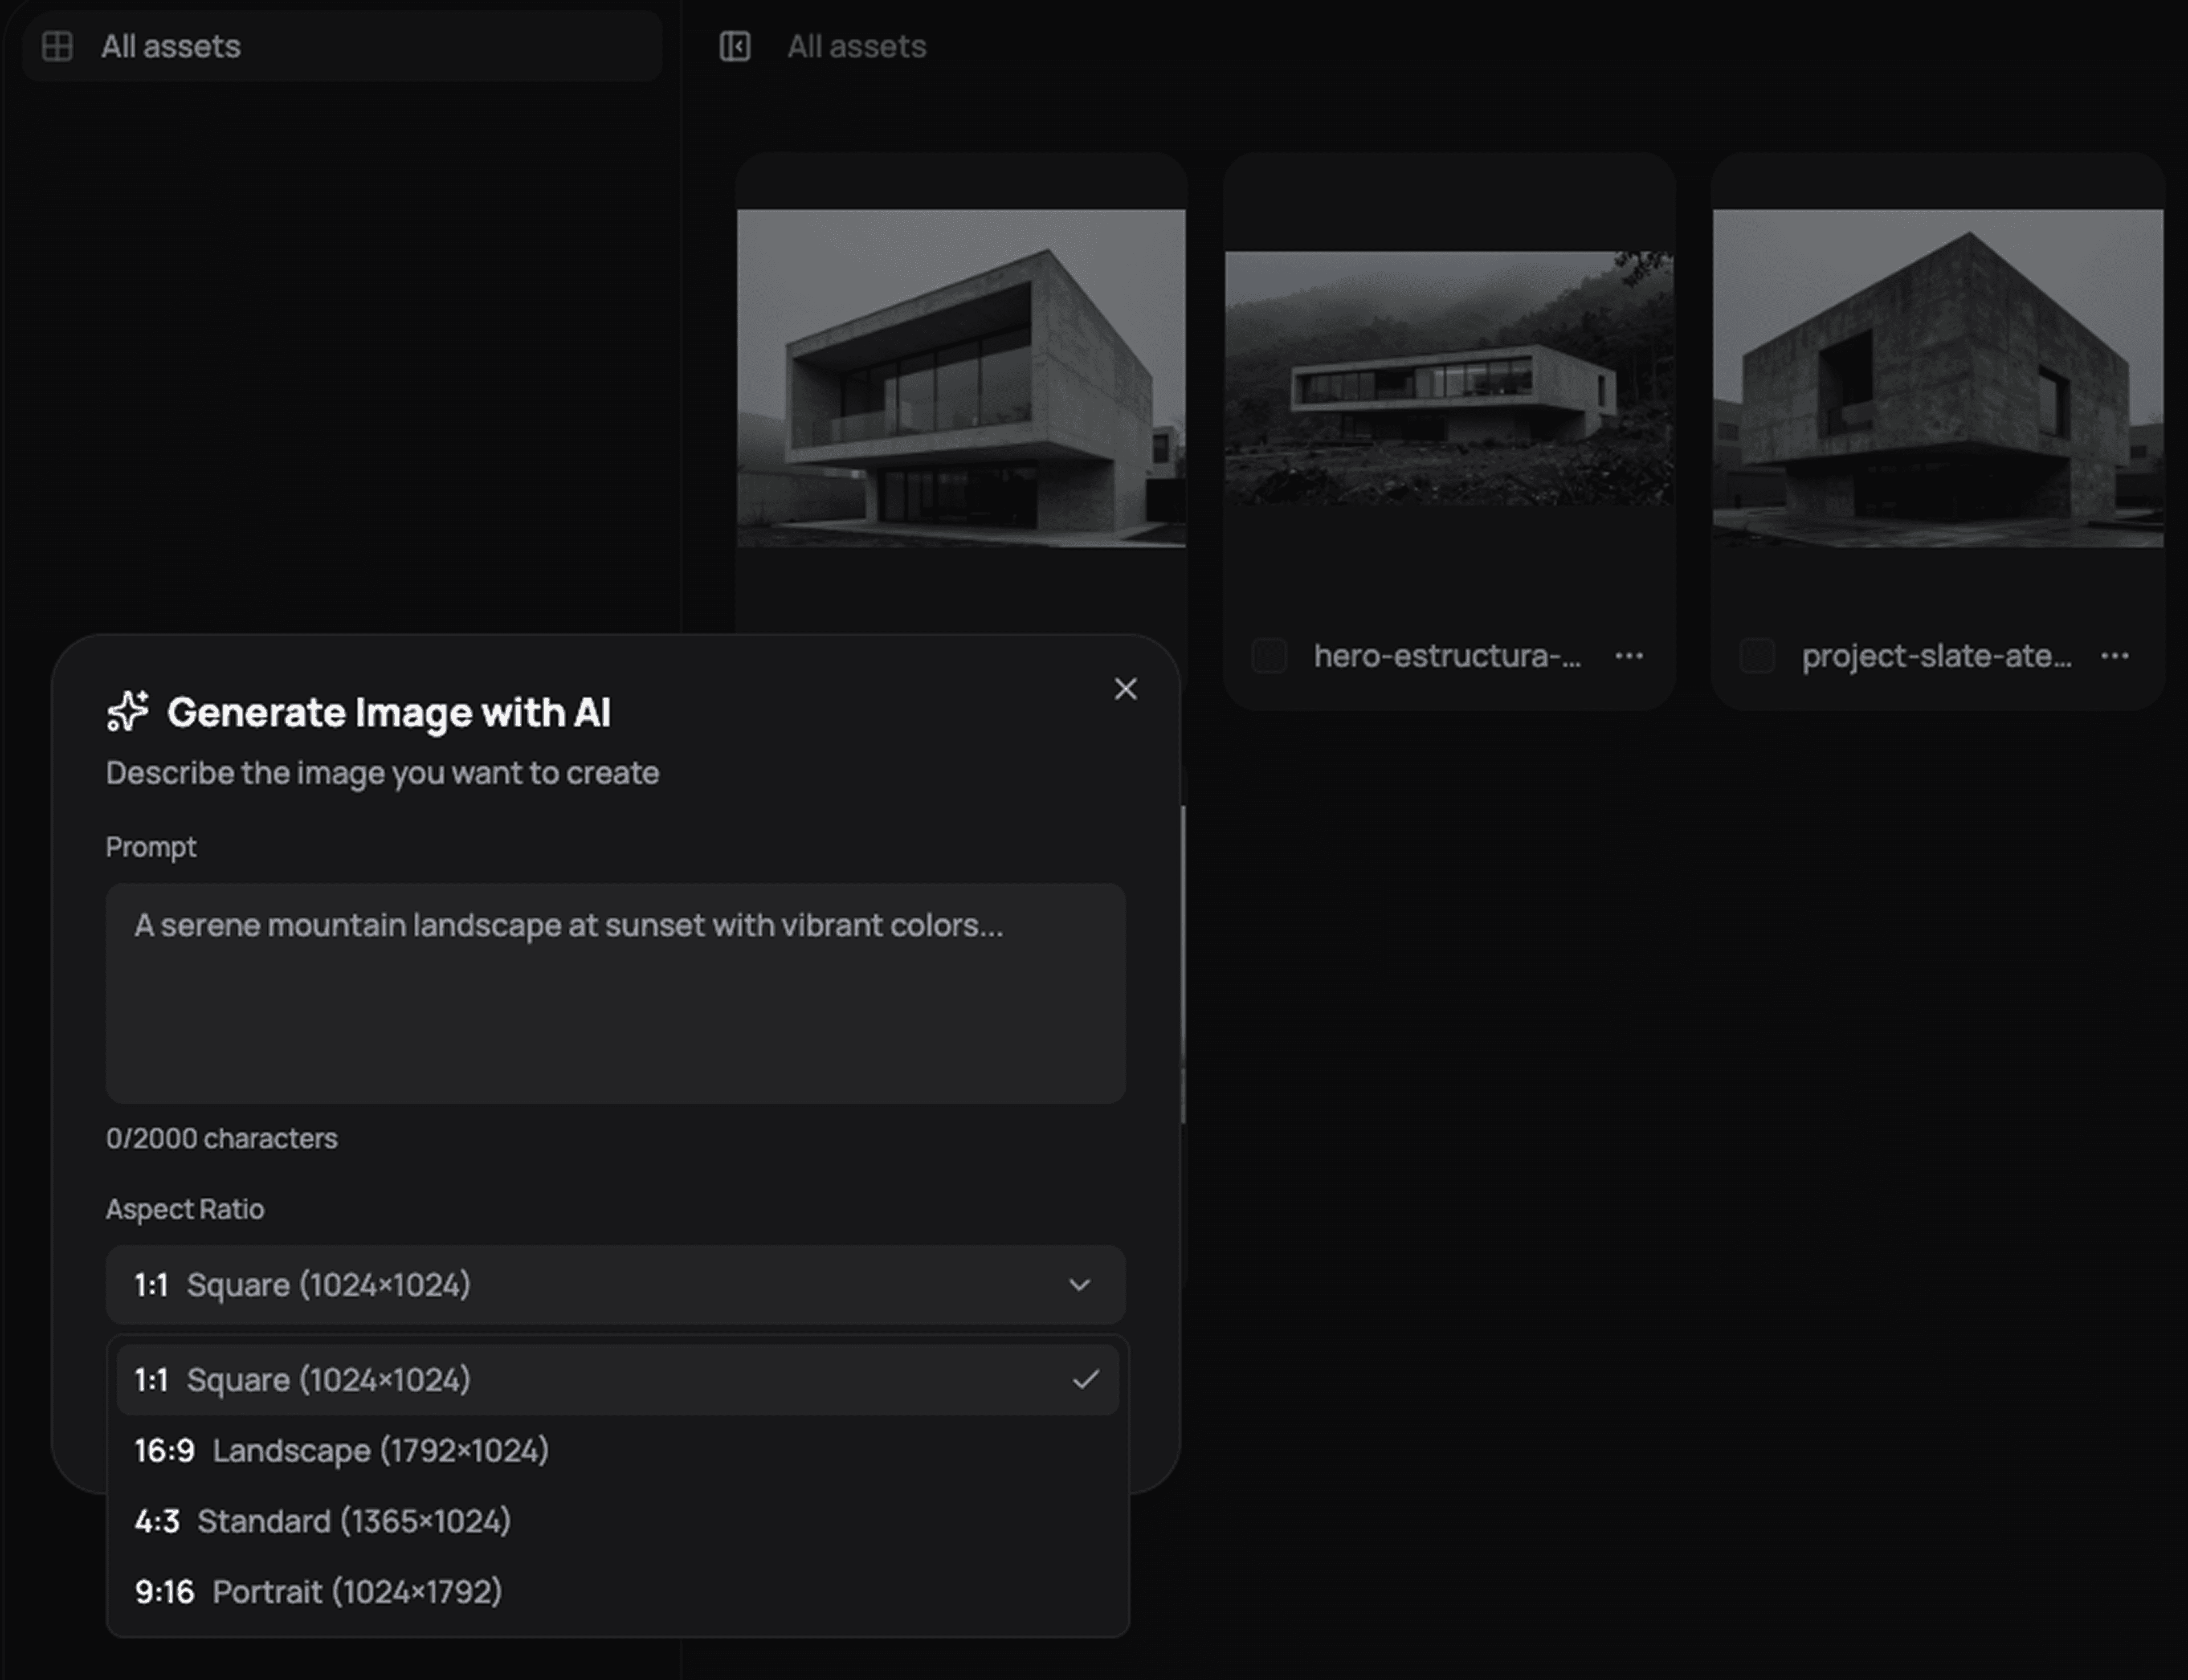Open the first concrete house thumbnail

pyautogui.click(x=961, y=378)
